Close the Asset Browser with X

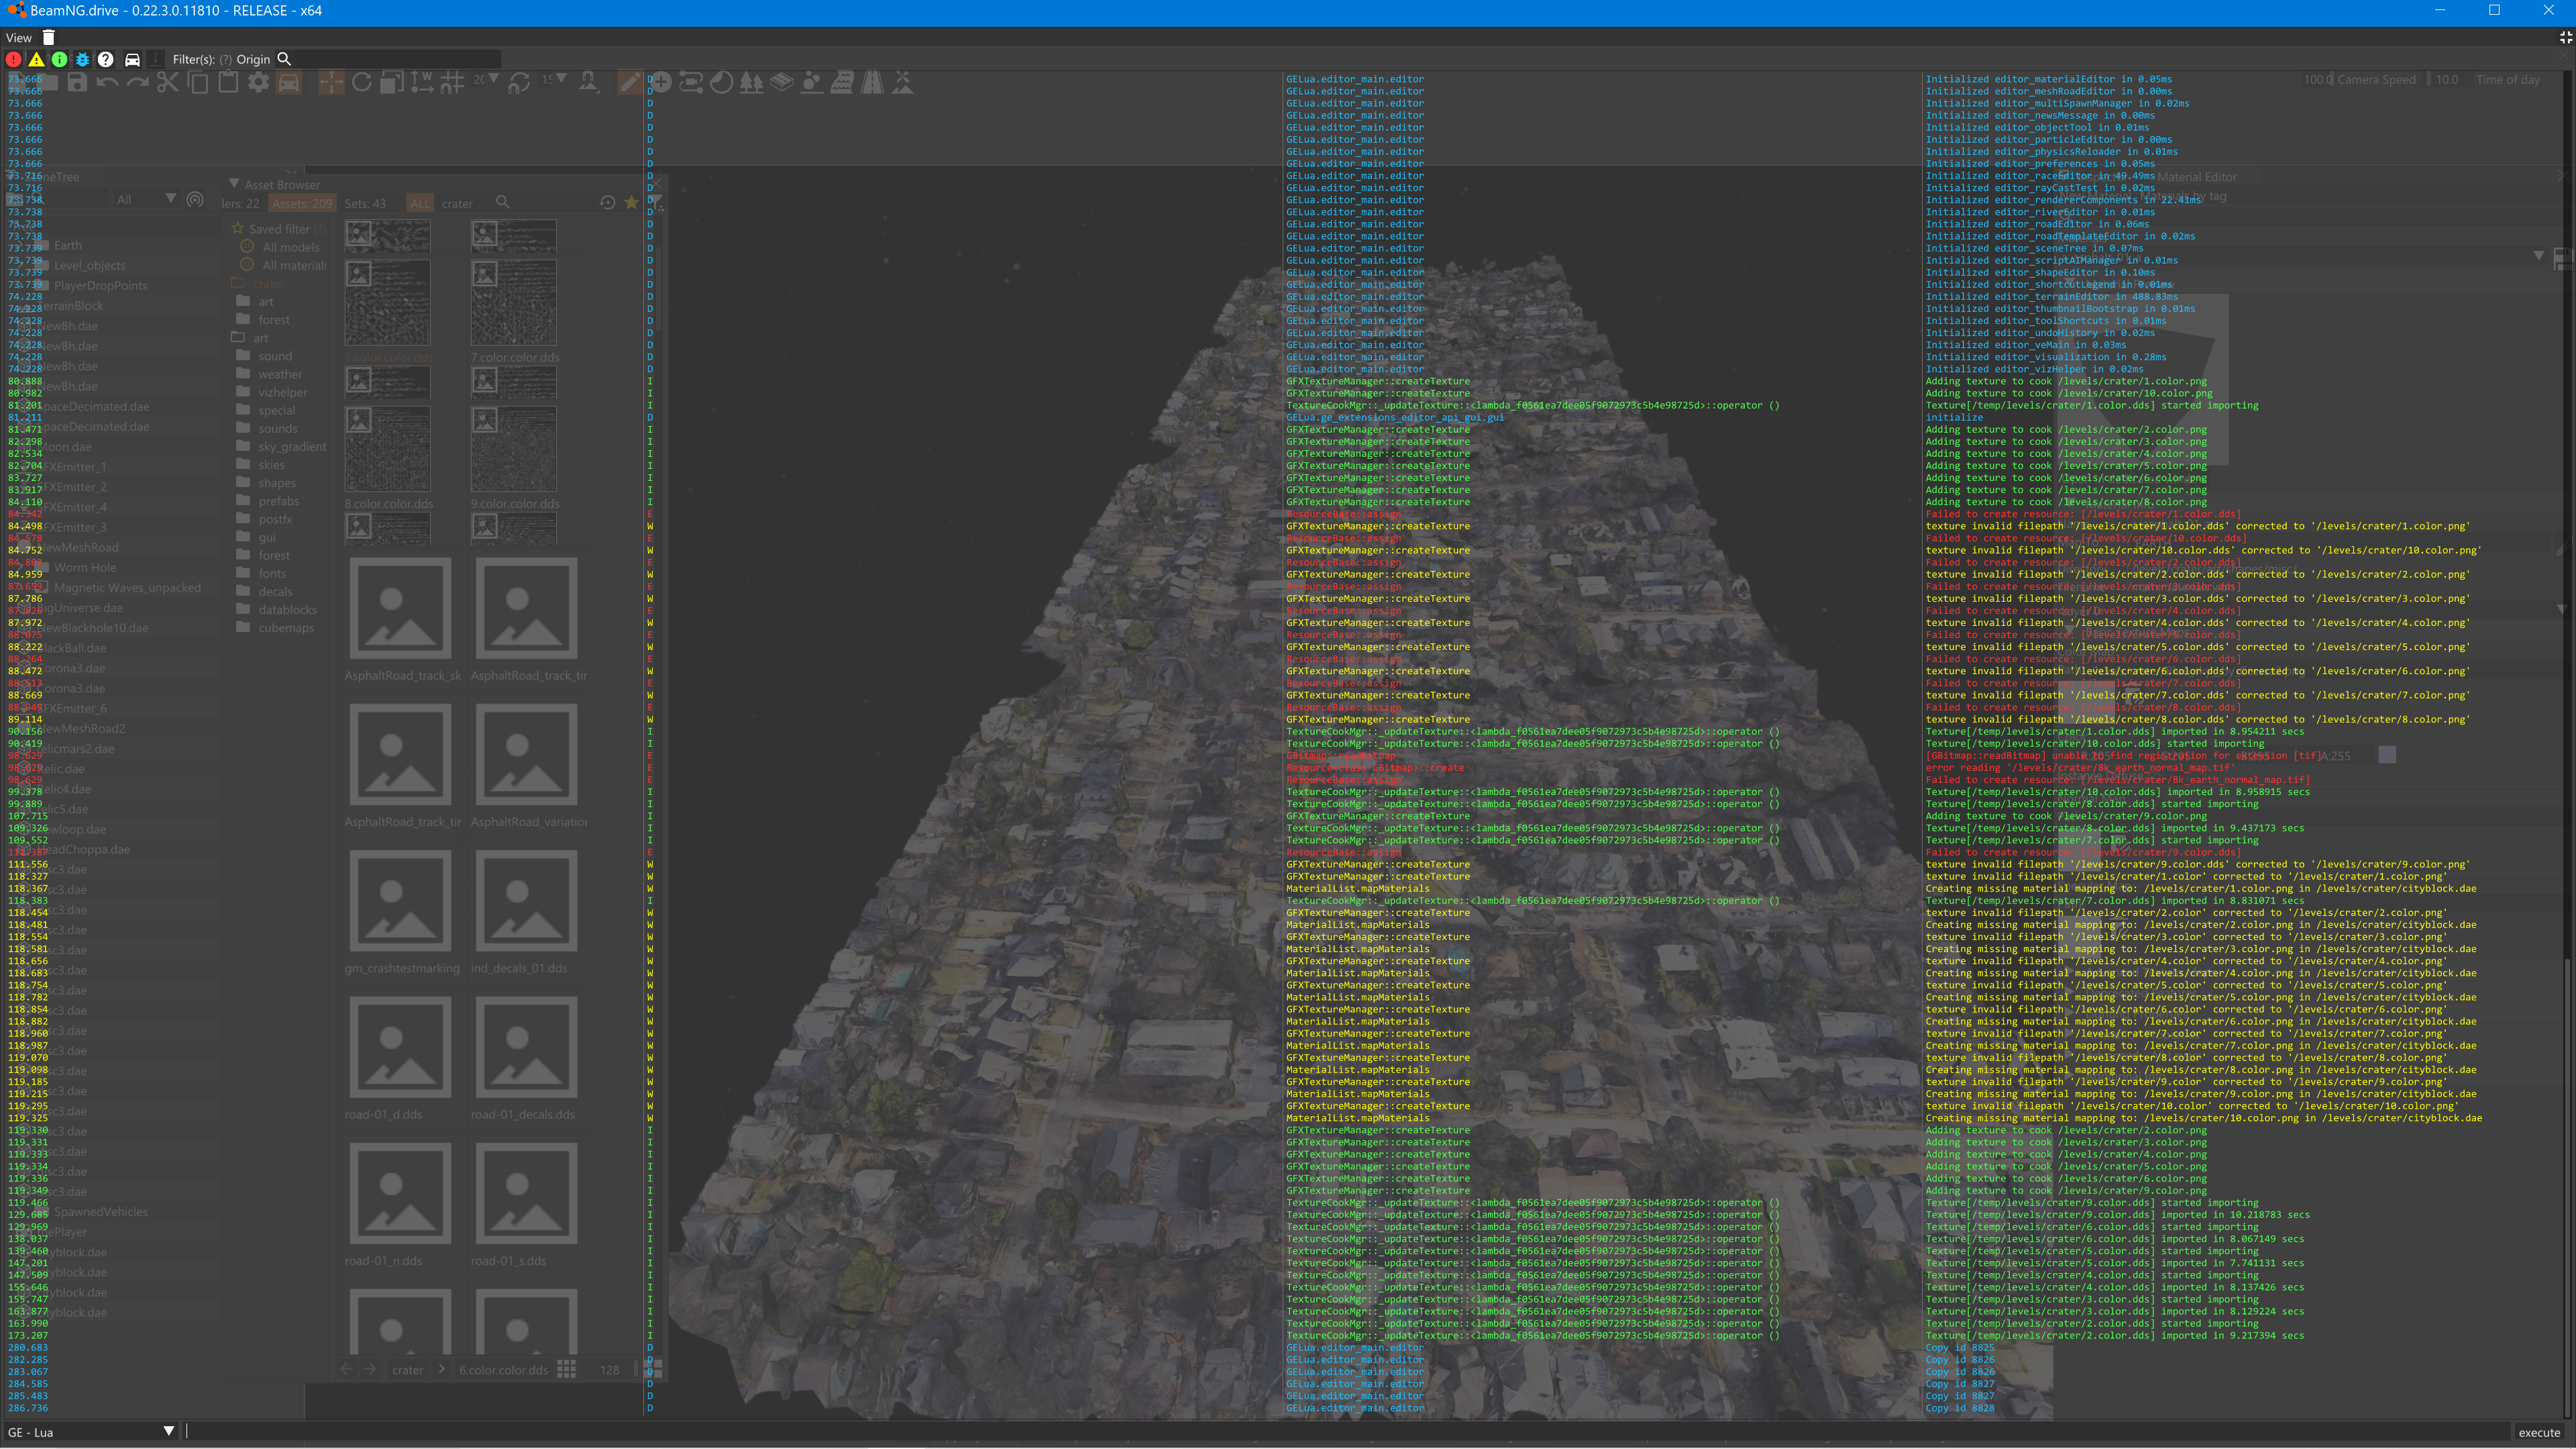click(657, 184)
